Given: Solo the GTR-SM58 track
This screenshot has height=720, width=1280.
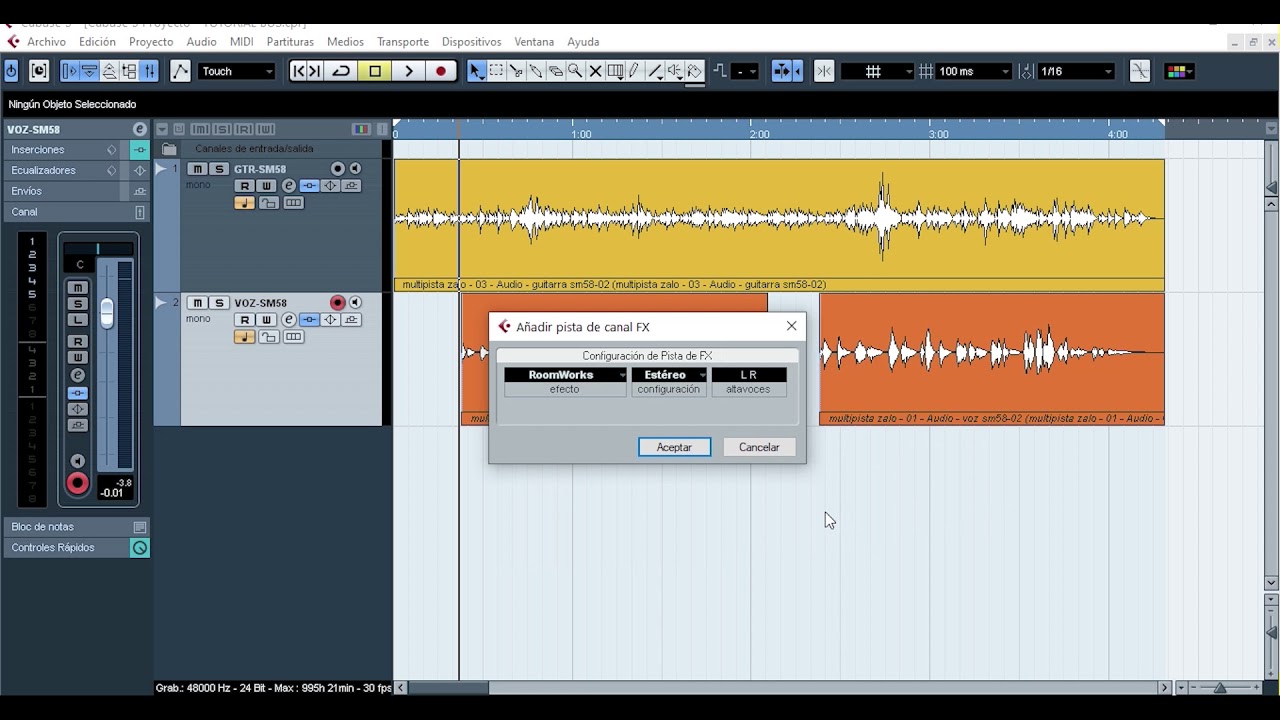Looking at the screenshot, I should pos(219,169).
